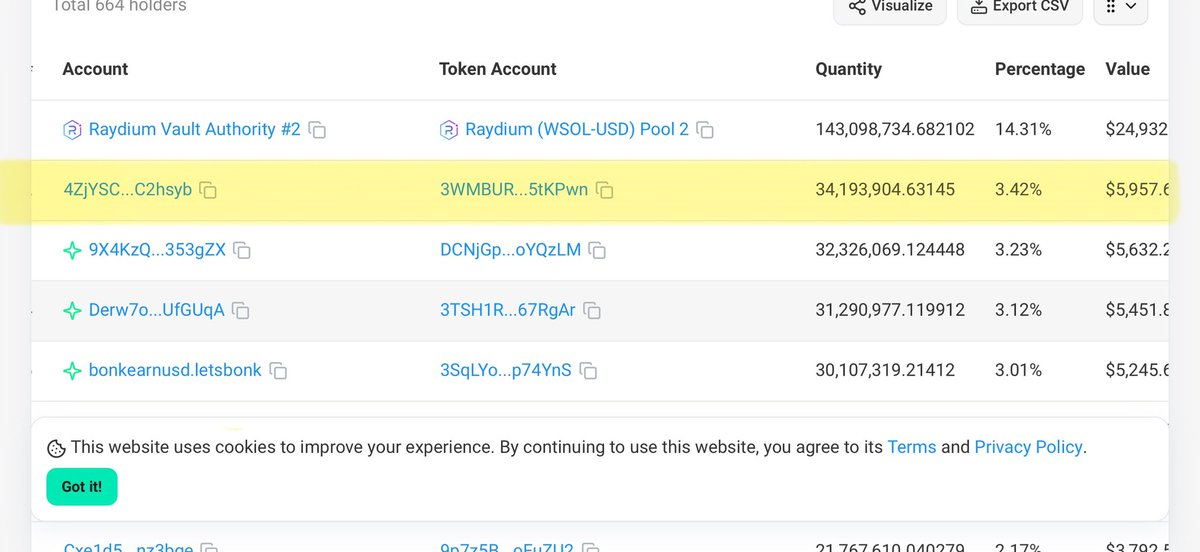Image resolution: width=1200 pixels, height=552 pixels.
Task: Open the Terms link in cookie banner
Action: tap(912, 447)
